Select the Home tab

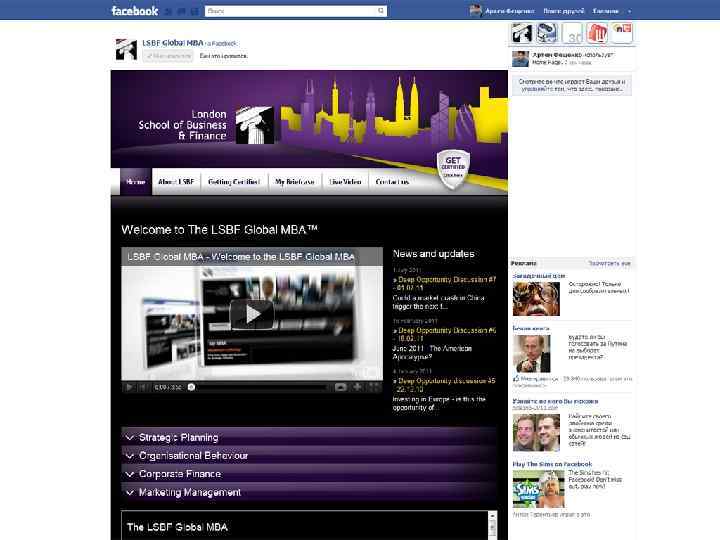(x=136, y=182)
